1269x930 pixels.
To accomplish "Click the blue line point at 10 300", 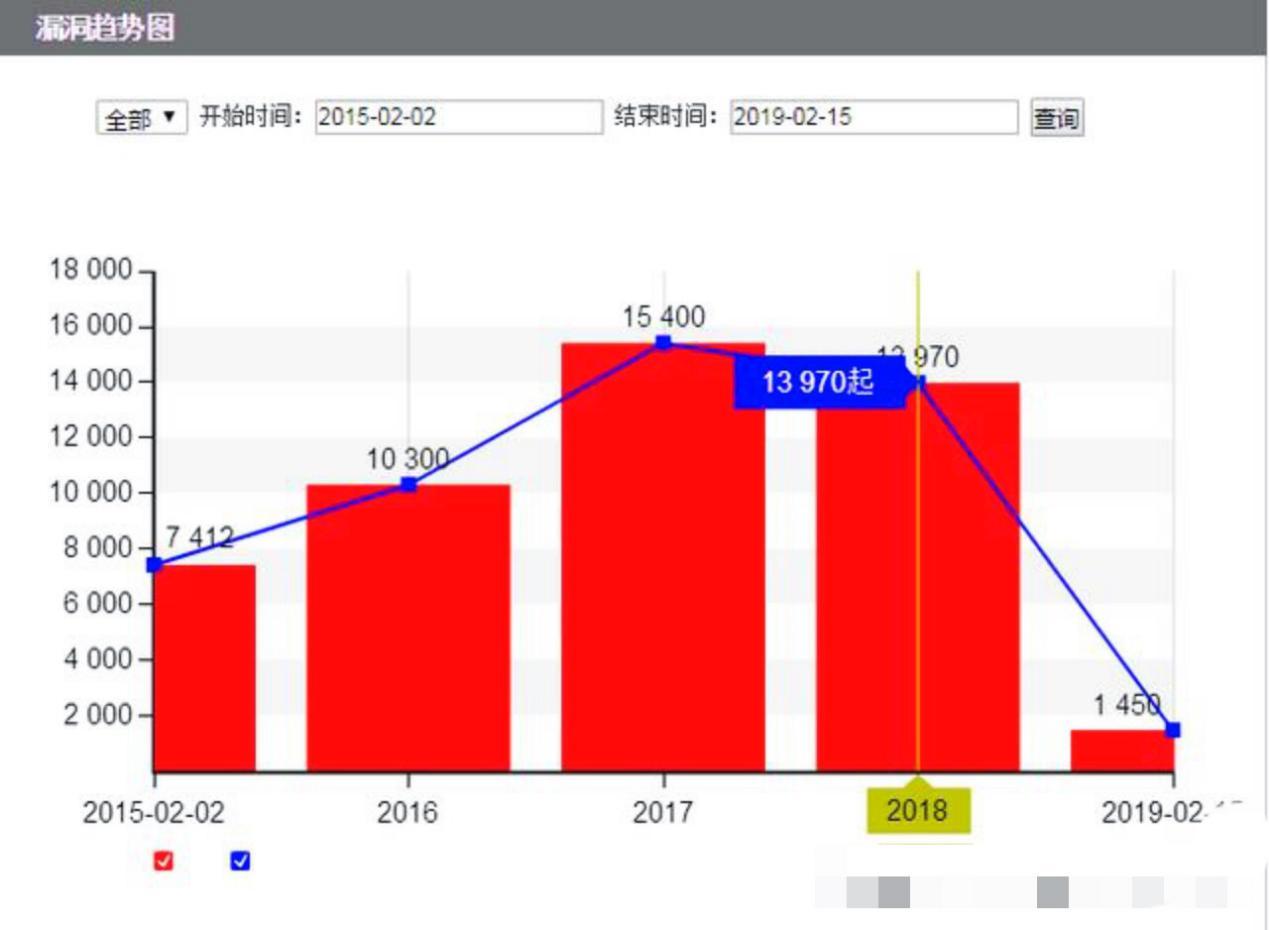I will 408,485.
